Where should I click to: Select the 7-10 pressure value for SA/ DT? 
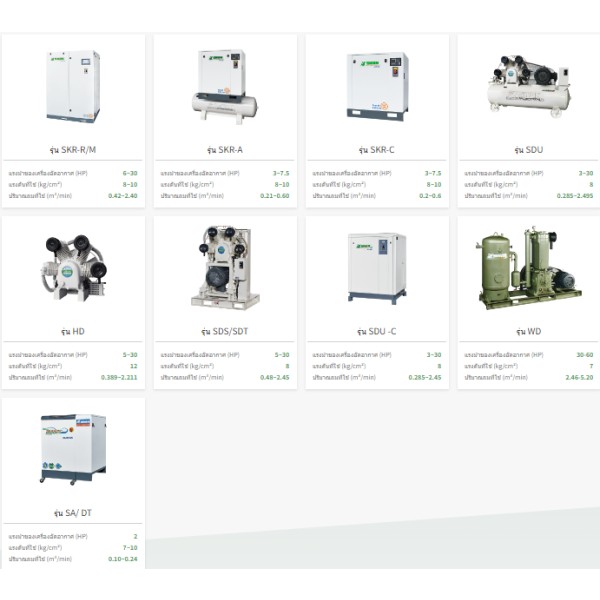pos(130,548)
